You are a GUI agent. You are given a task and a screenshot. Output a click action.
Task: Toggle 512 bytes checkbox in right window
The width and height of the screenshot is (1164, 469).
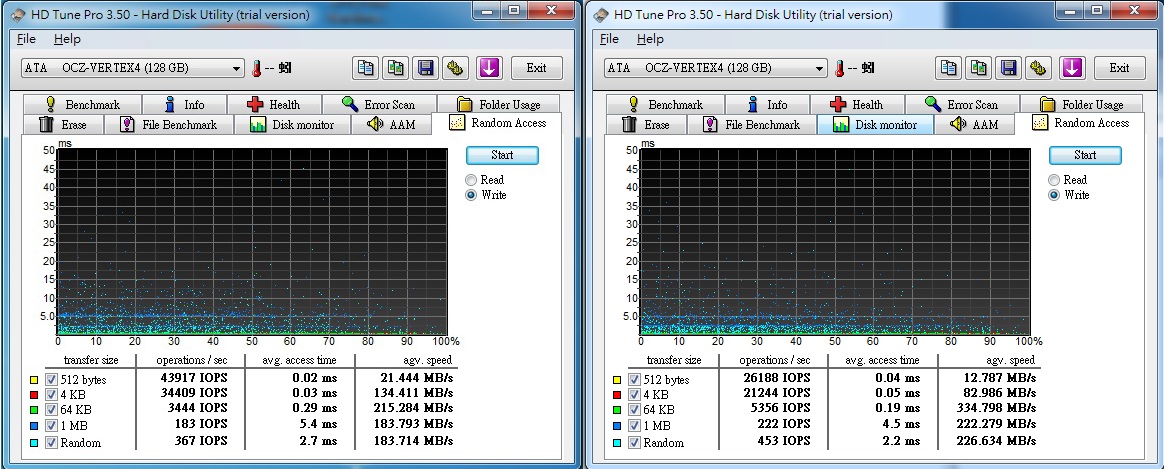point(633,379)
